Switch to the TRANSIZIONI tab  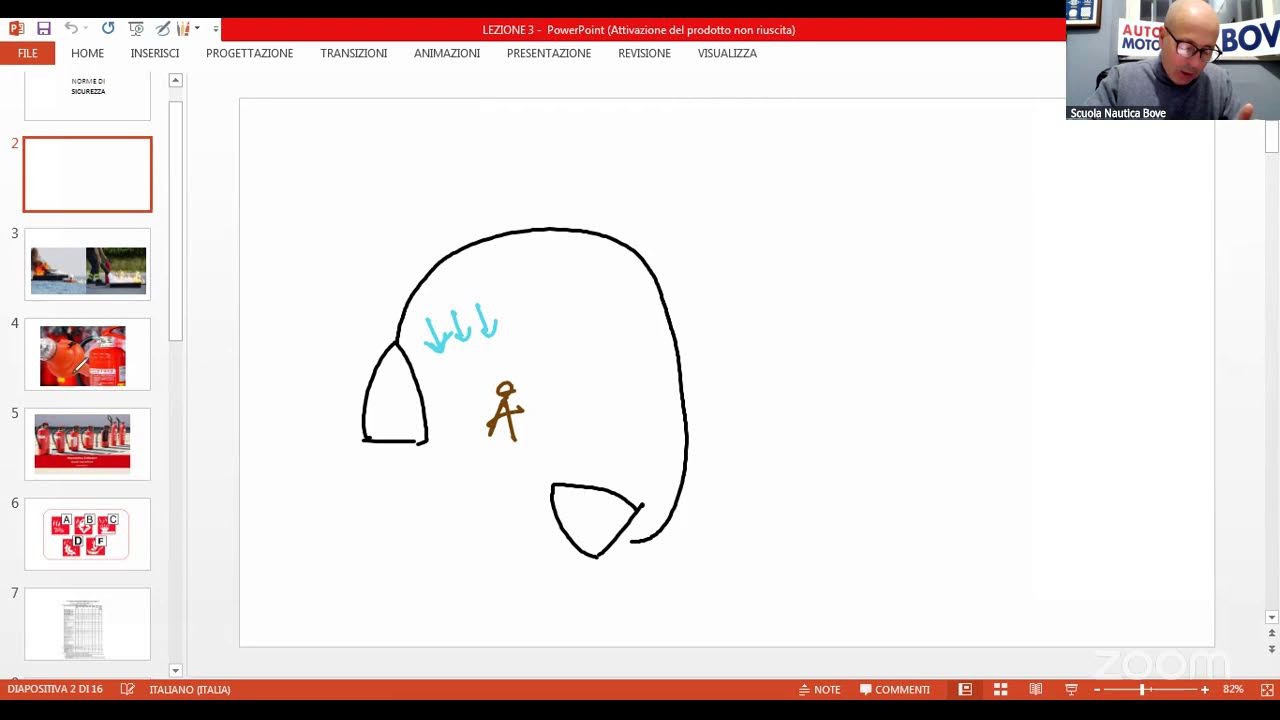pos(353,53)
